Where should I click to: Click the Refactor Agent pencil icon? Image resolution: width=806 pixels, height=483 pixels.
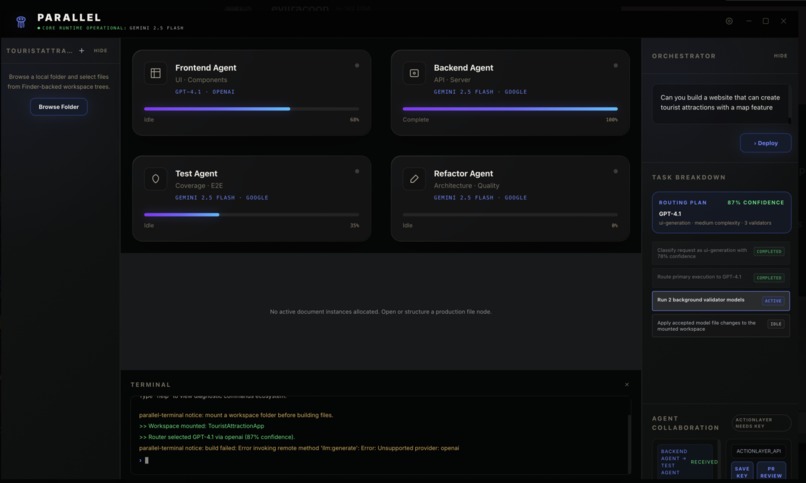[x=414, y=179]
